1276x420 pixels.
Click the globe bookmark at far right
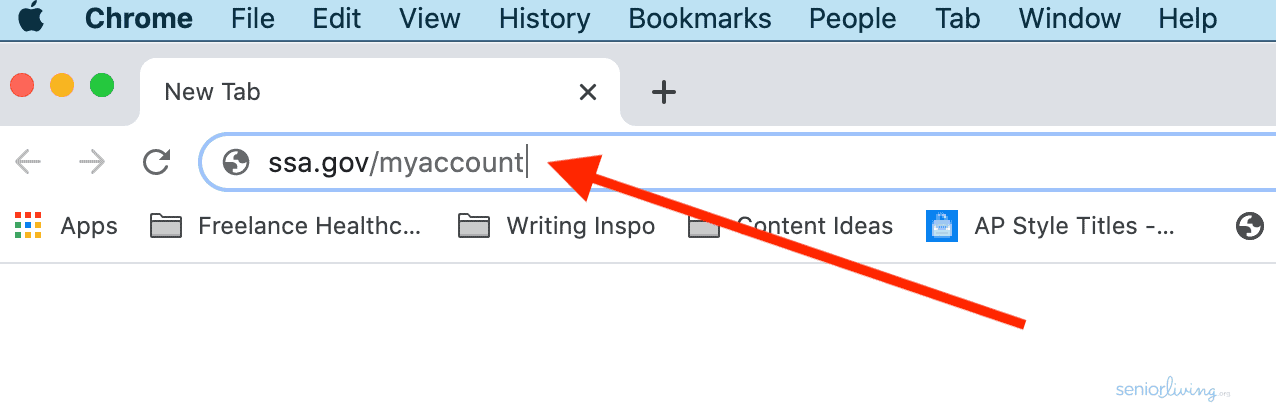pyautogui.click(x=1249, y=227)
